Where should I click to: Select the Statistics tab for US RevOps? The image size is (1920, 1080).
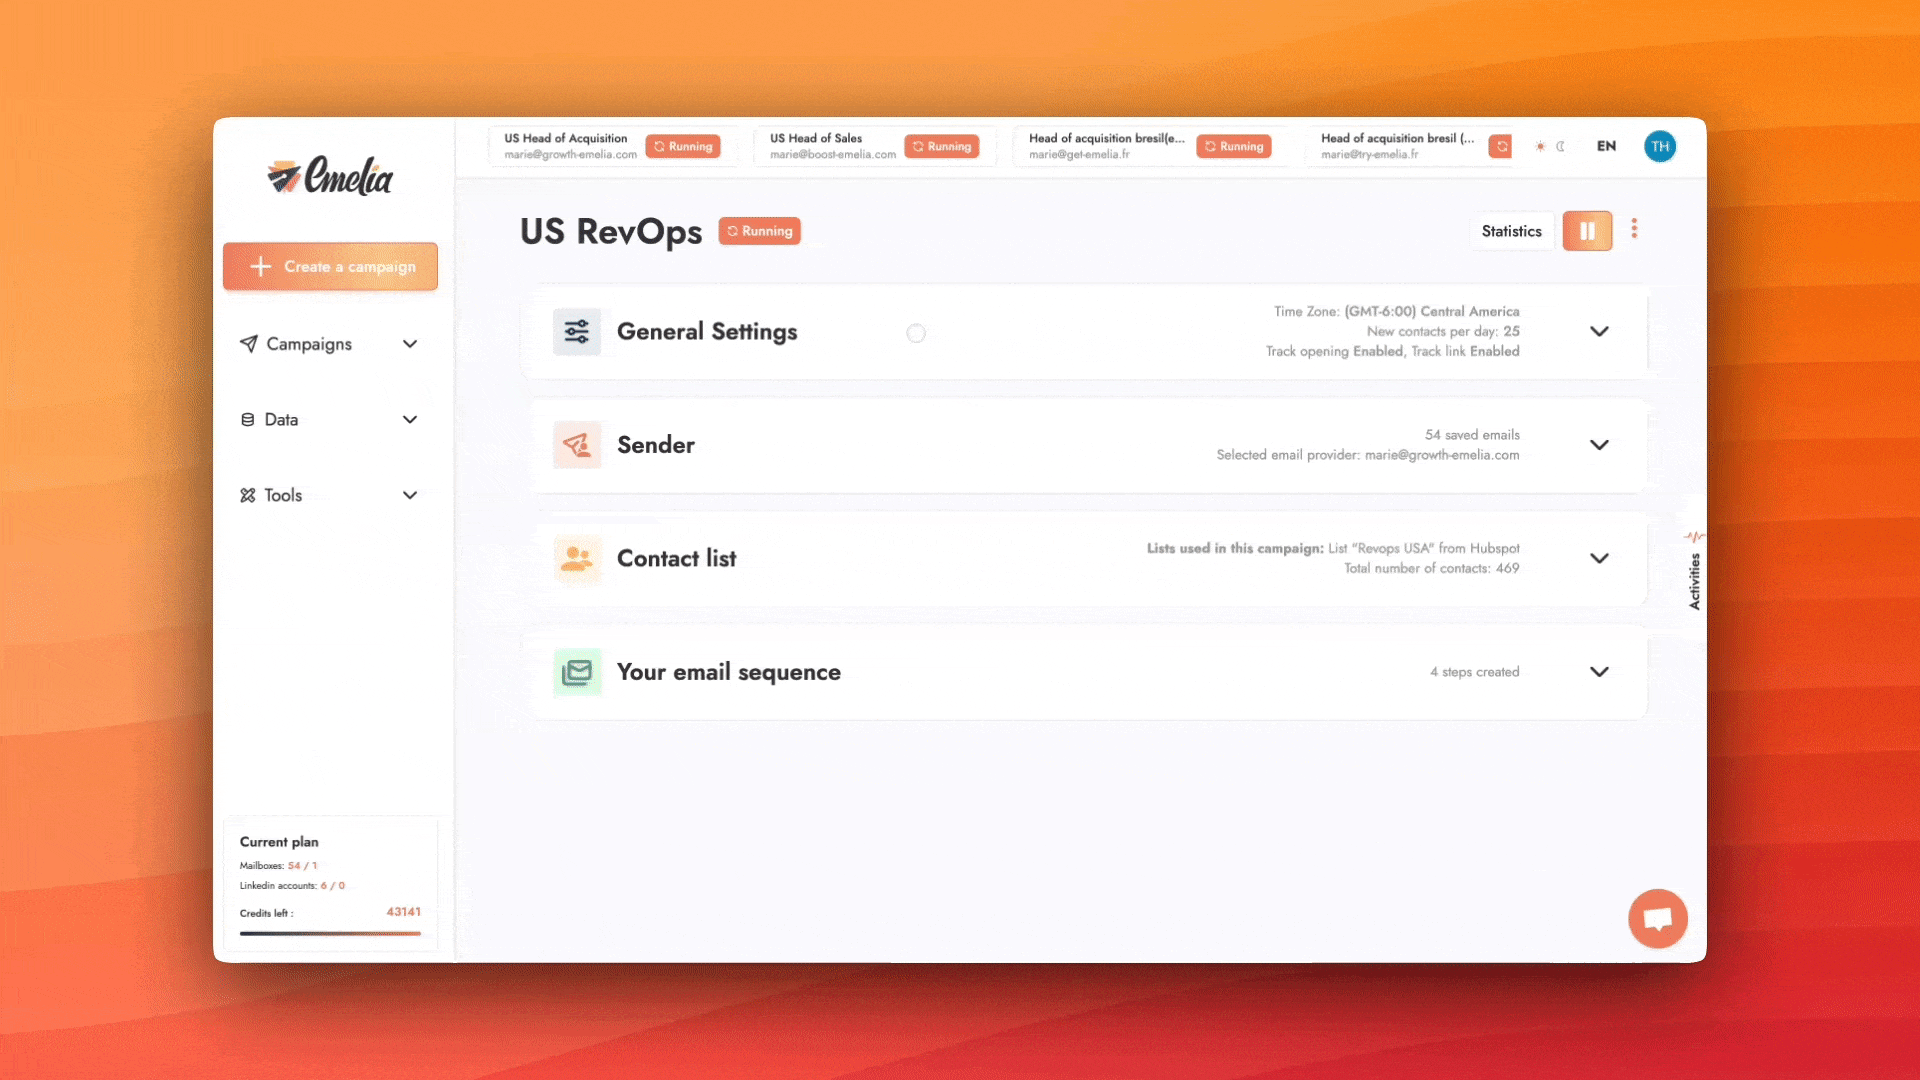click(x=1511, y=231)
